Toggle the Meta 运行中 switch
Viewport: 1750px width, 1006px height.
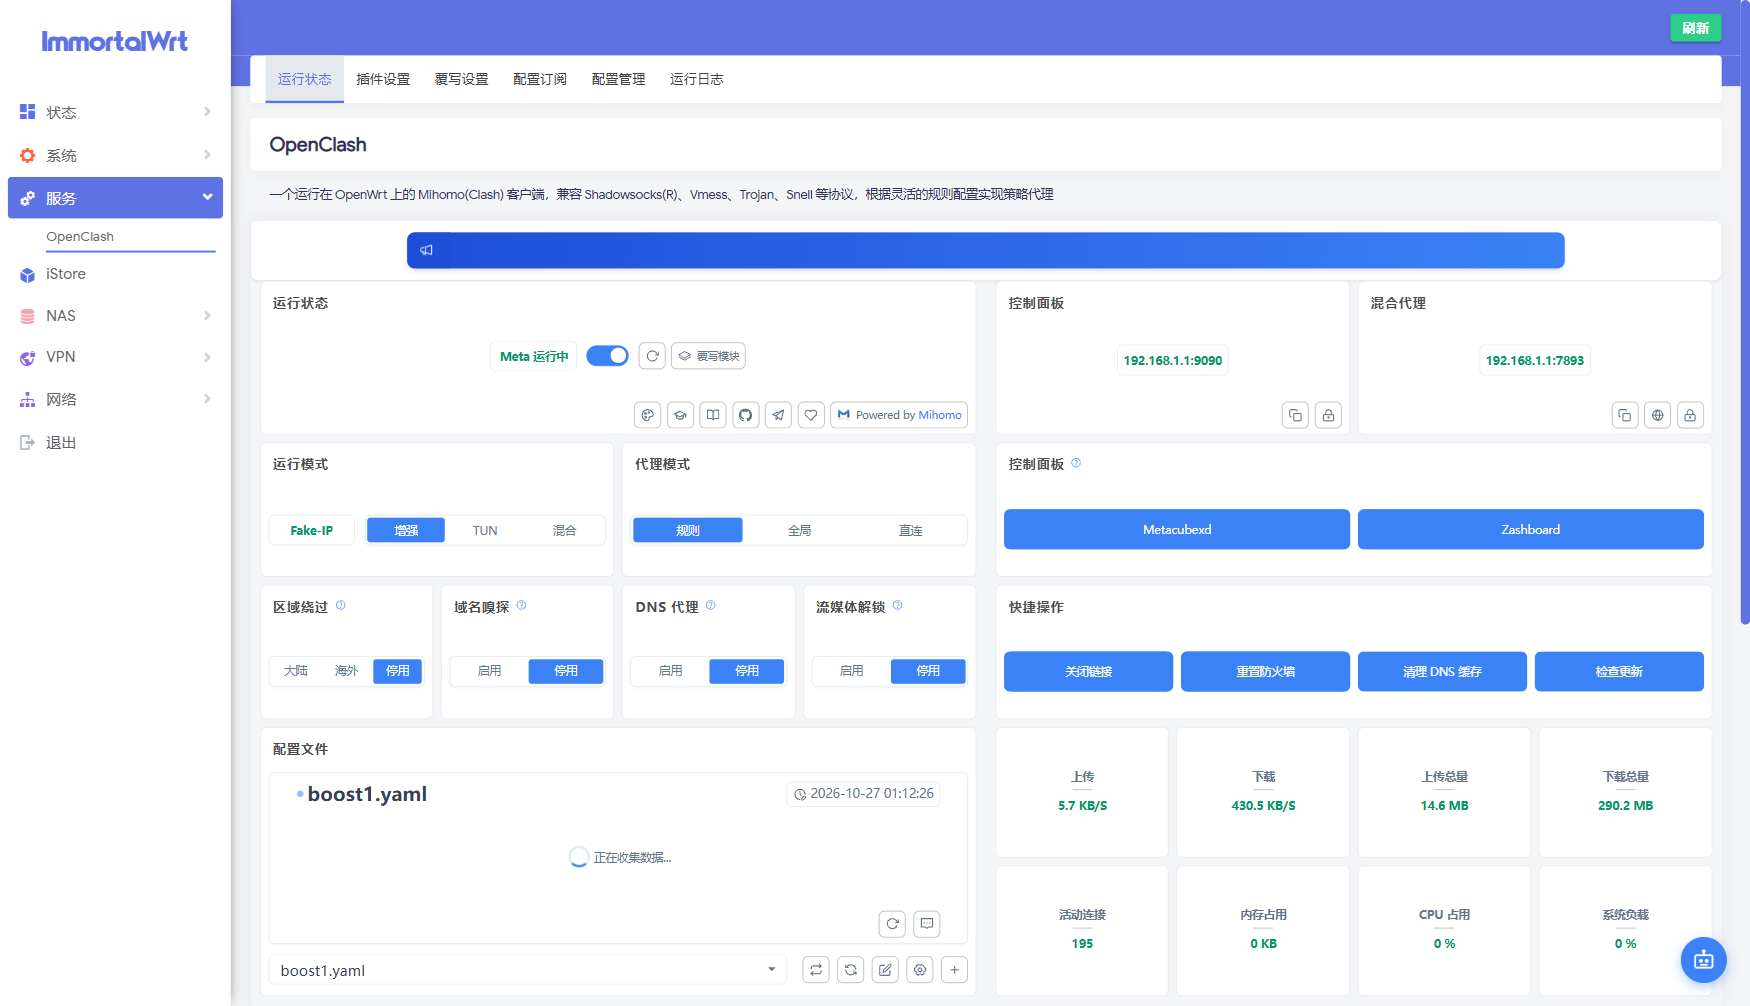tap(607, 356)
